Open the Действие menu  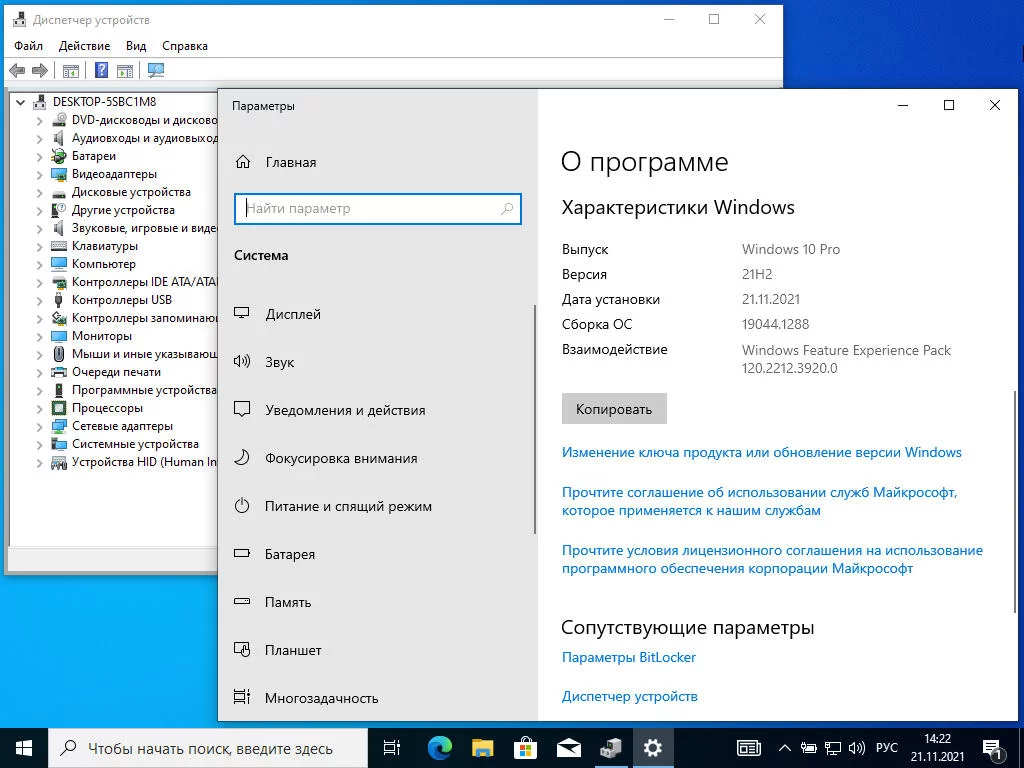click(x=84, y=46)
